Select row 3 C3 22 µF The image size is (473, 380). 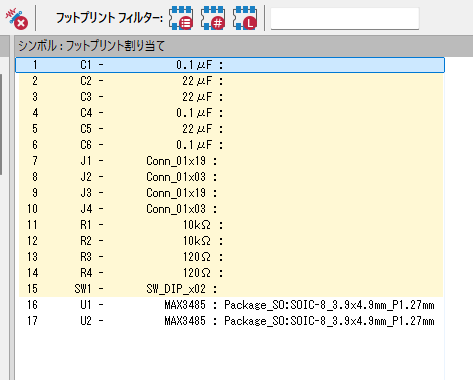(230, 97)
